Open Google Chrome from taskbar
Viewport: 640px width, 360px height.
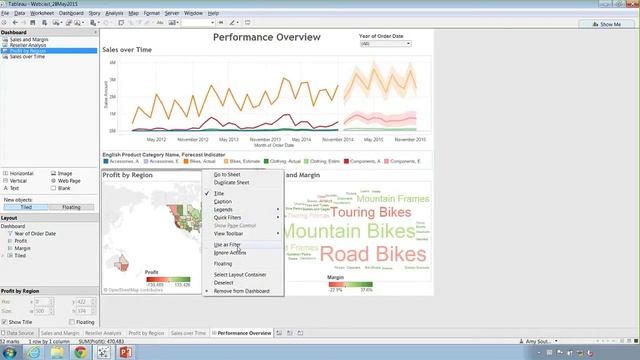[x=80, y=352]
